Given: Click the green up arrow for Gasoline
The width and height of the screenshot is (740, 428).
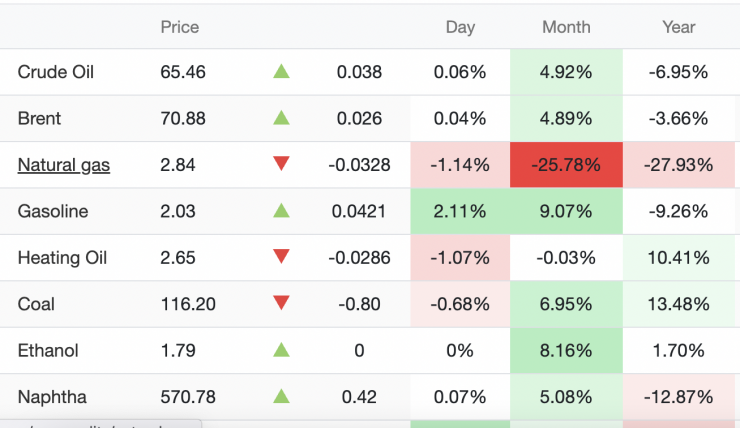Looking at the screenshot, I should [281, 211].
